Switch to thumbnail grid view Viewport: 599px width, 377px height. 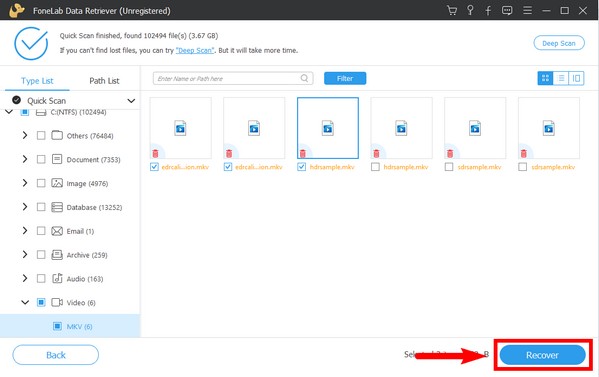(545, 78)
